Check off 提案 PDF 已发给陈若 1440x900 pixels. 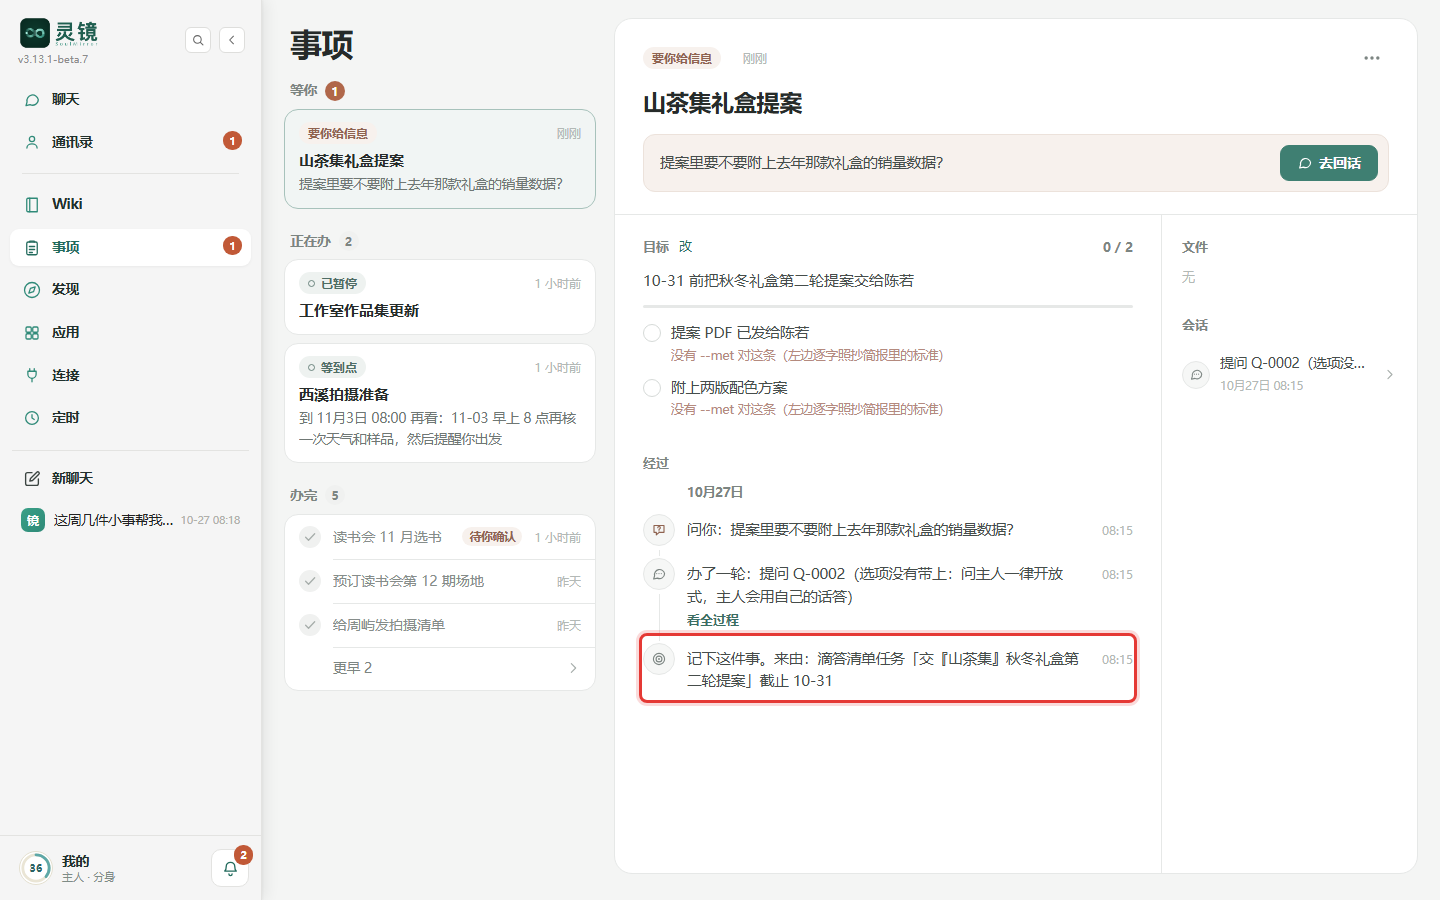[652, 333]
